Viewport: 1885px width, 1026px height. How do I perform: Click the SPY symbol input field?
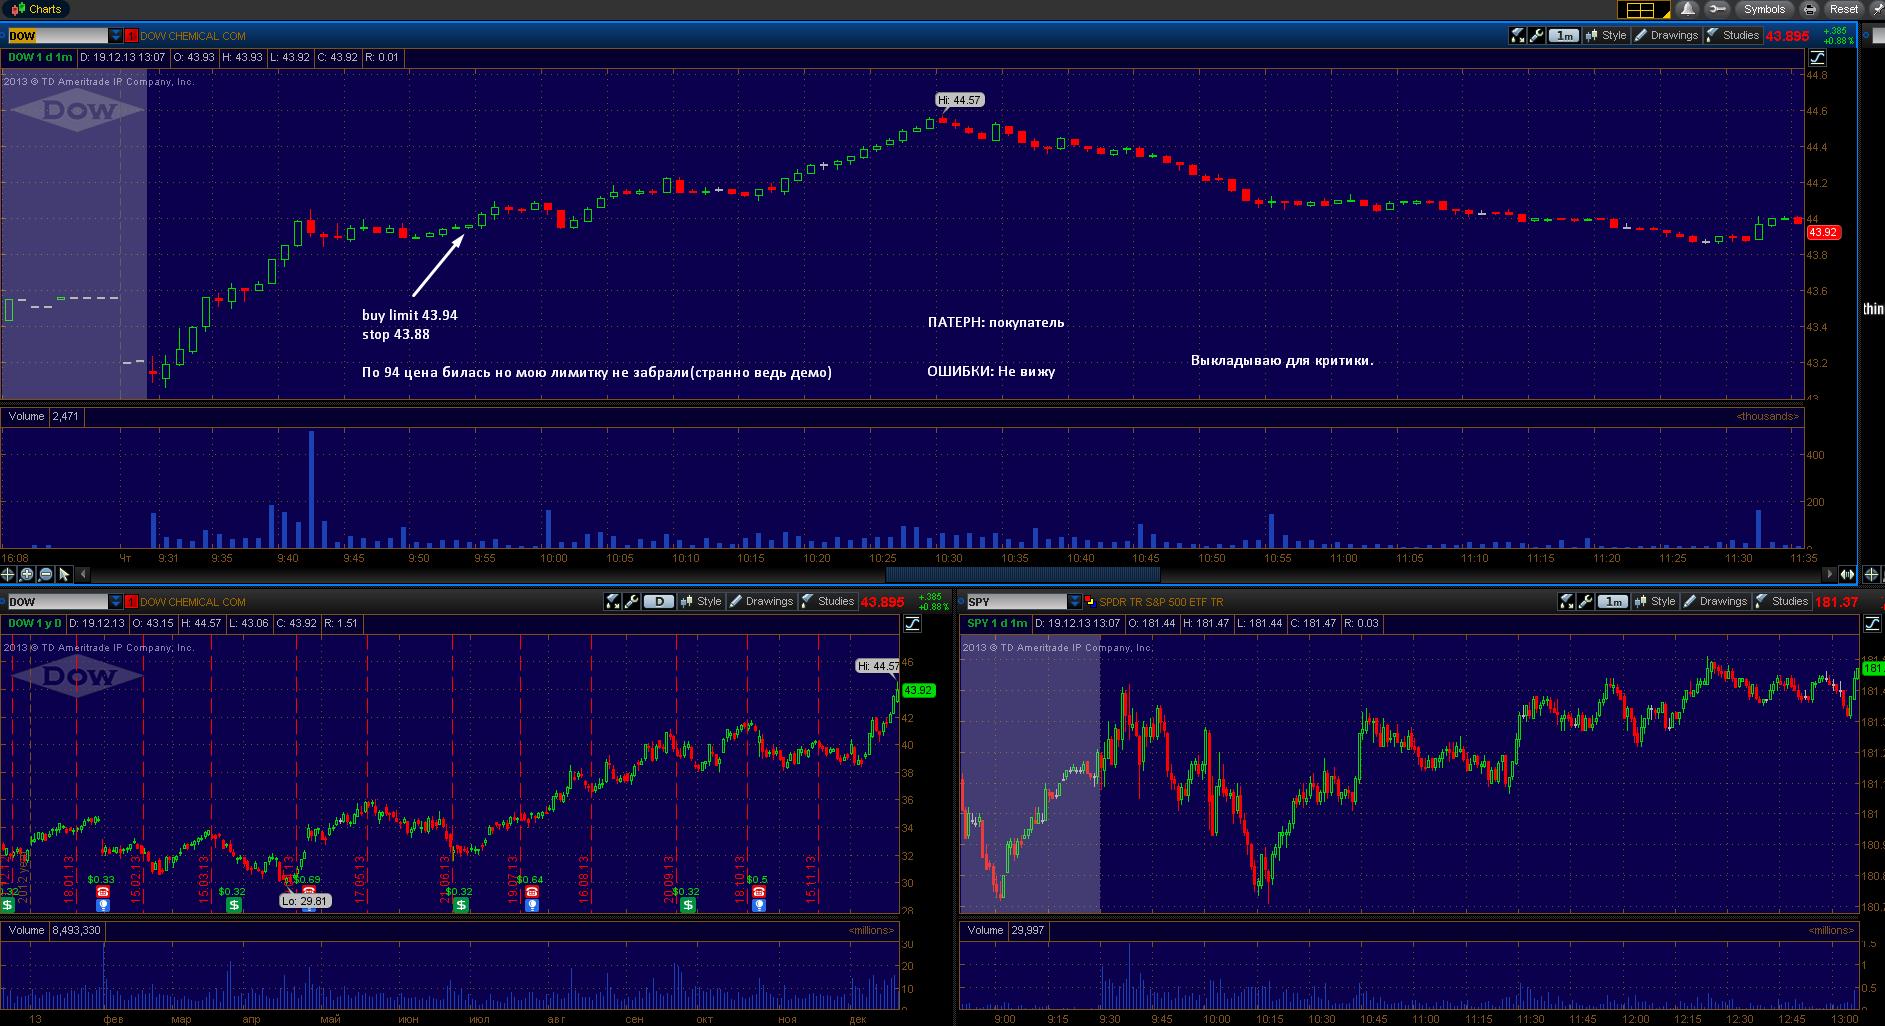[x=1017, y=602]
